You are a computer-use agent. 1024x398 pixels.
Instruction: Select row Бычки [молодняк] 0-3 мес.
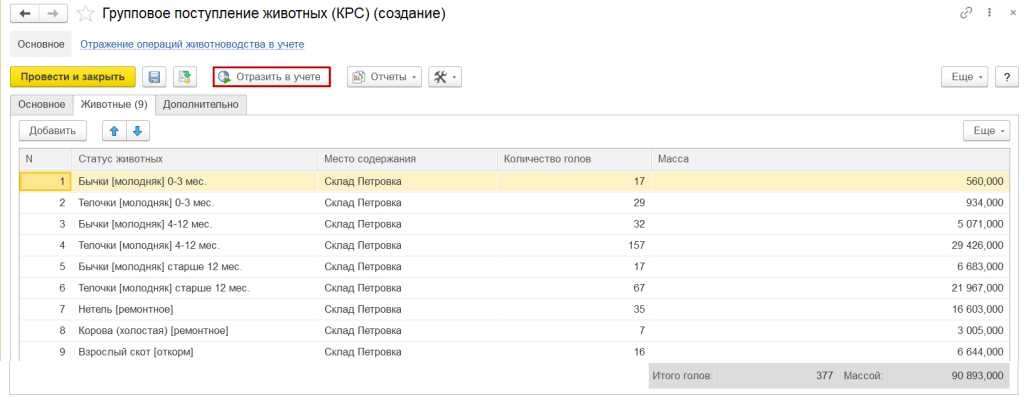point(515,181)
